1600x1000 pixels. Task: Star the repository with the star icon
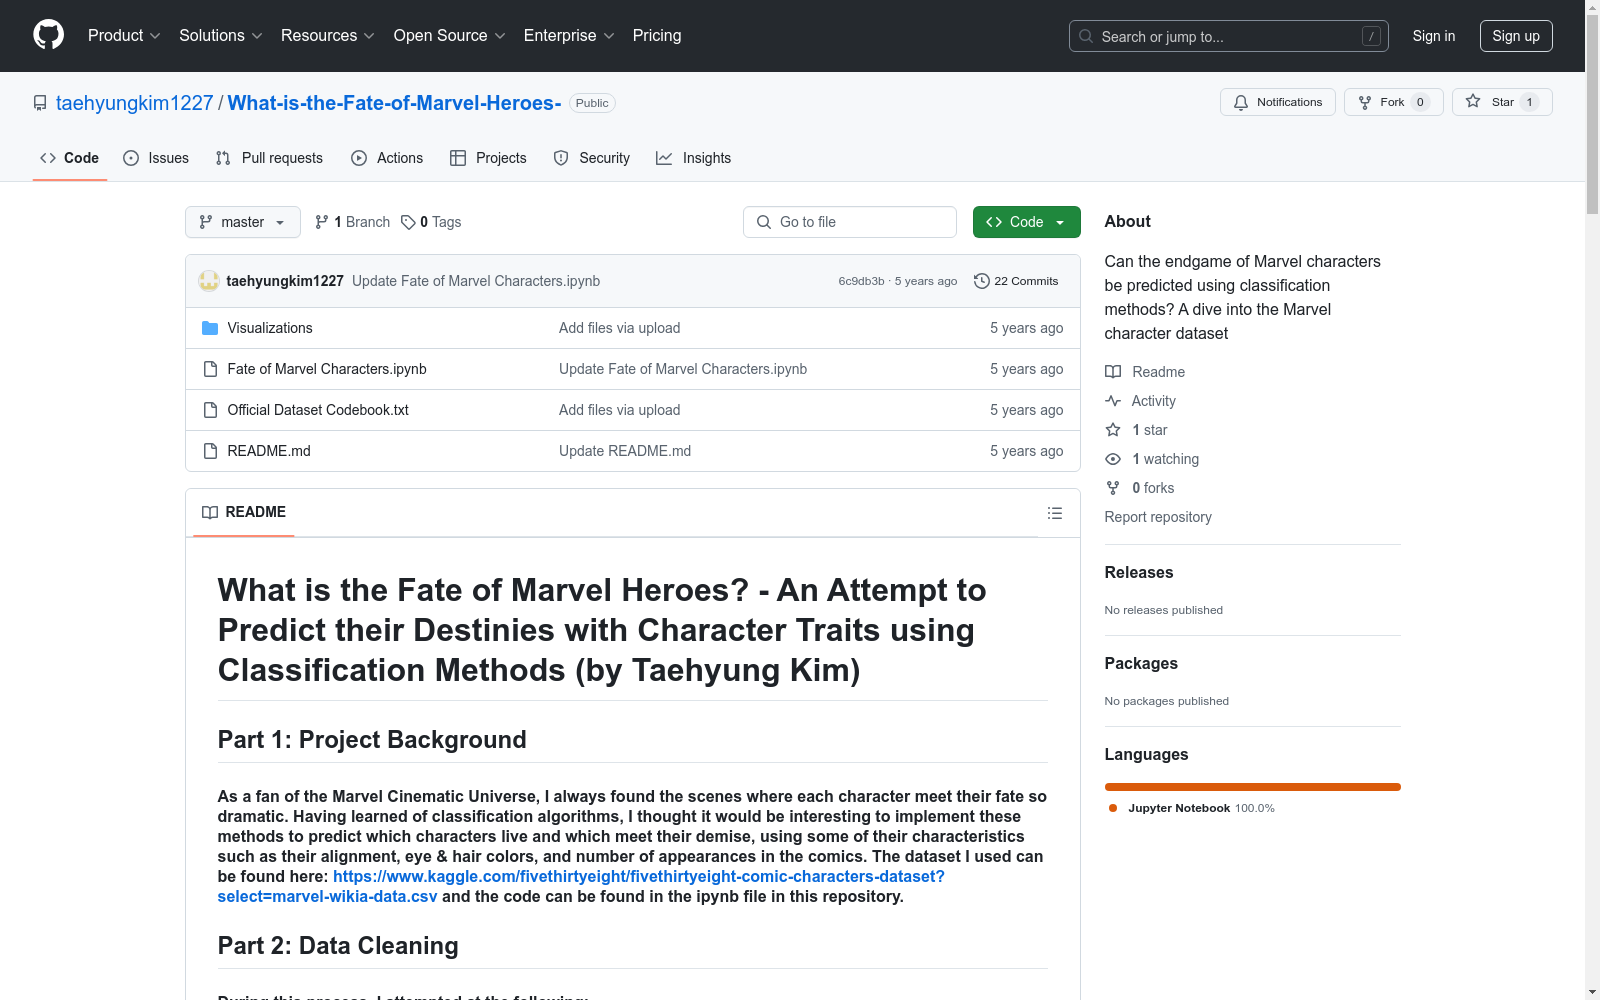pos(1473,101)
